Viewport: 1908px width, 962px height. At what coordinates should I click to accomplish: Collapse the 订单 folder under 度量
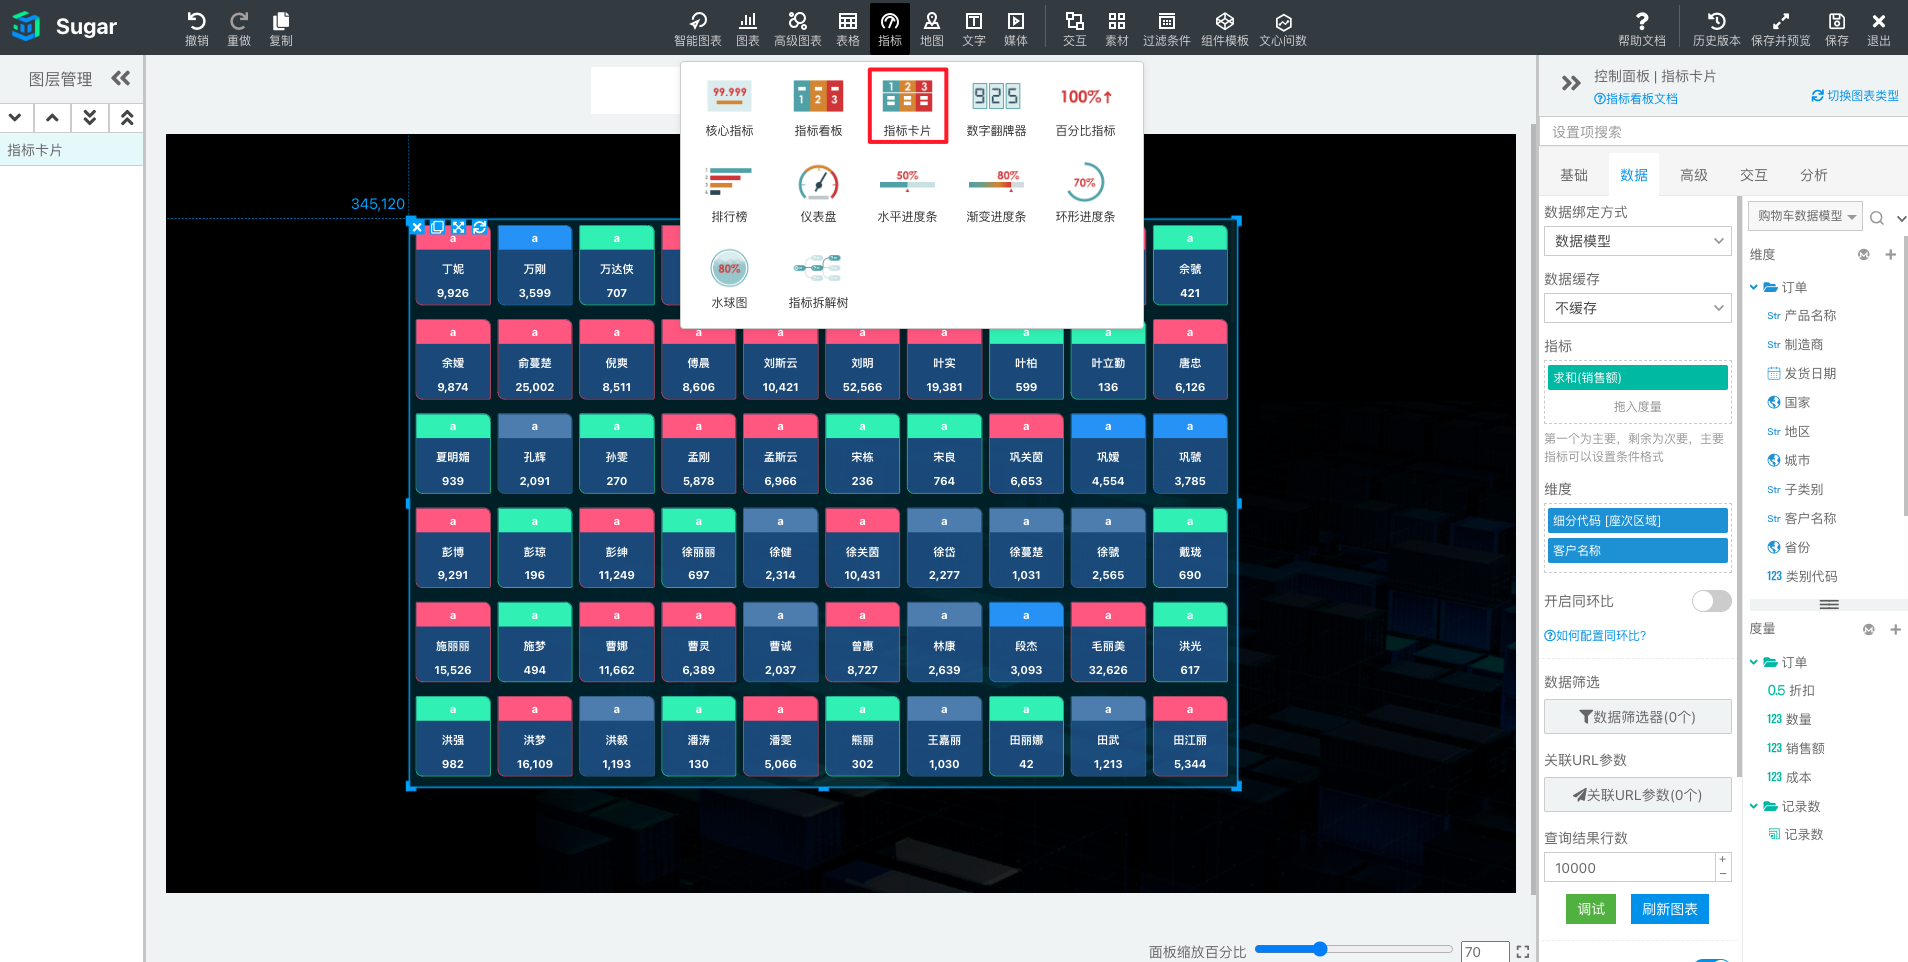[x=1753, y=662]
